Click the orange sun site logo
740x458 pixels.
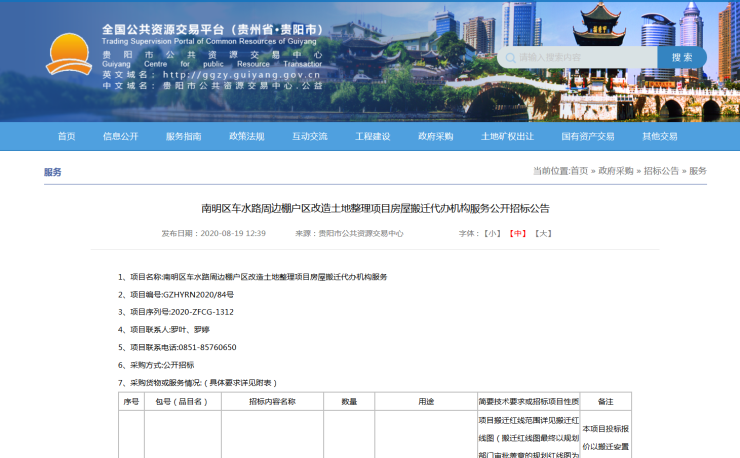click(x=68, y=55)
